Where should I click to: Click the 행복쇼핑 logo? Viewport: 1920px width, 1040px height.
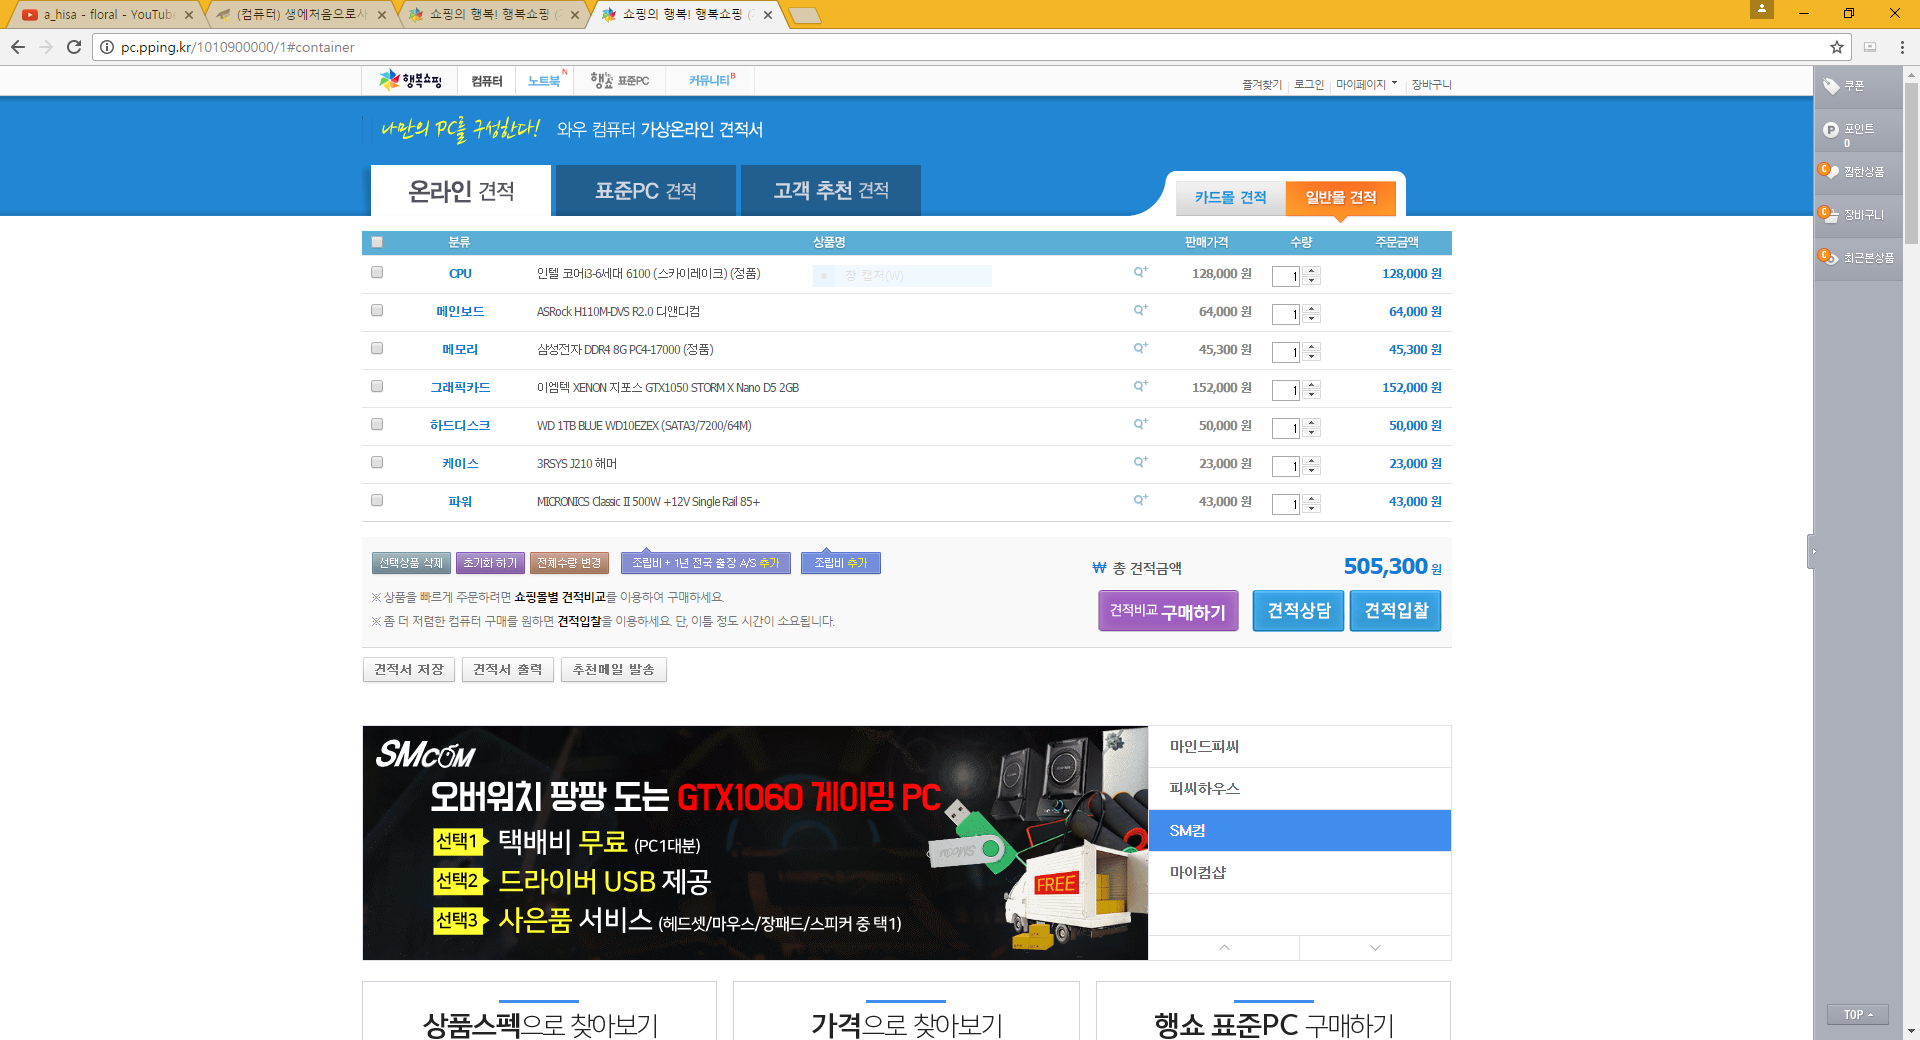point(410,80)
